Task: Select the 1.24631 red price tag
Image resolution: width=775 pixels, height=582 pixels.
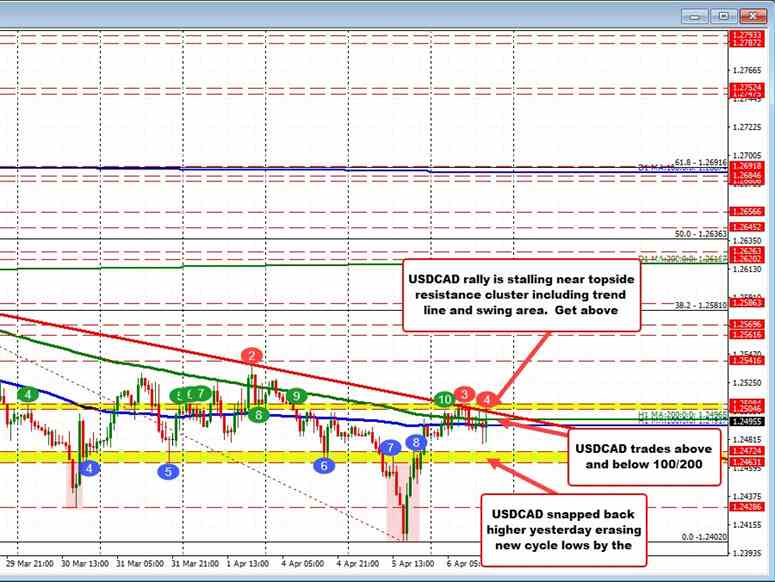Action: (x=746, y=462)
